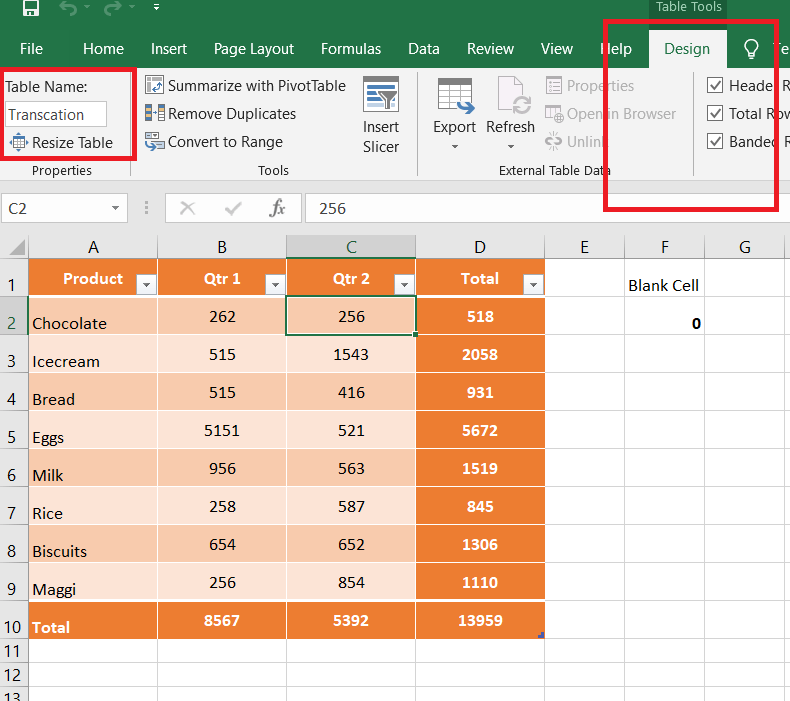Click cell F2 containing 0

click(665, 316)
